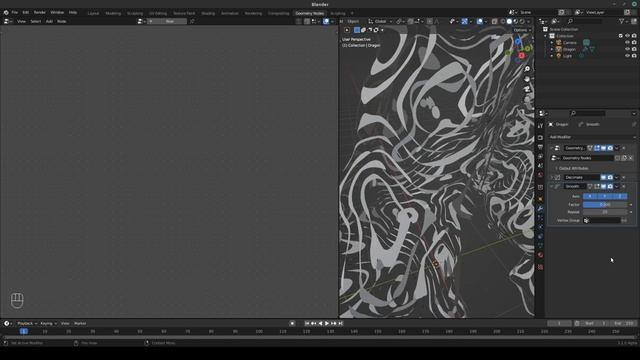The height and width of the screenshot is (360, 640).
Task: Select wireframe viewport shading mode
Action: pos(502,21)
